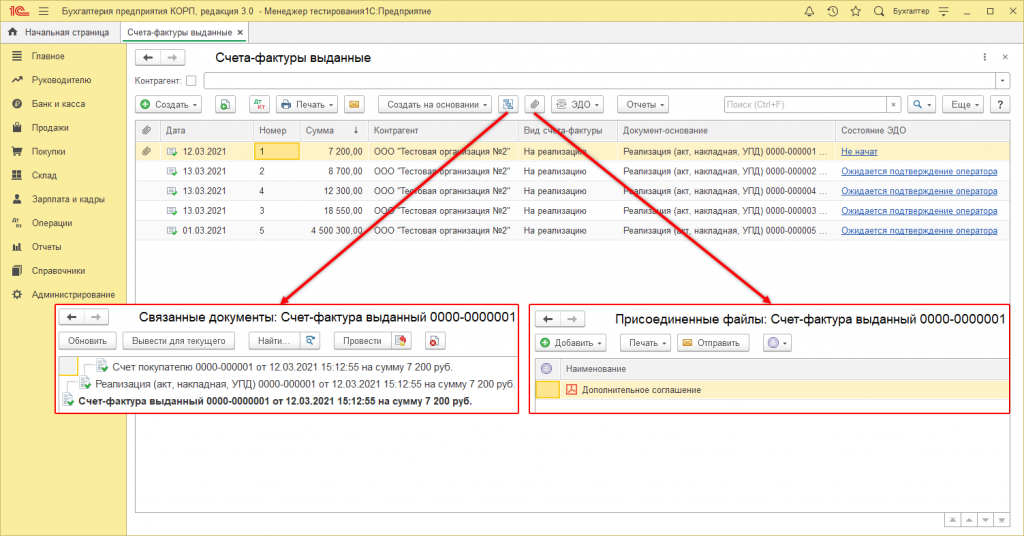Click the create-by-copy document icon
The width and height of the screenshot is (1024, 536).
[x=225, y=104]
